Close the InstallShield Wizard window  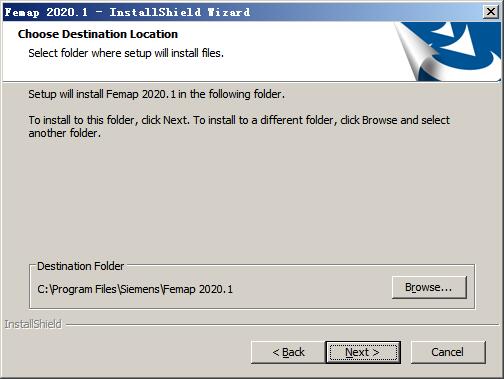tap(491, 12)
